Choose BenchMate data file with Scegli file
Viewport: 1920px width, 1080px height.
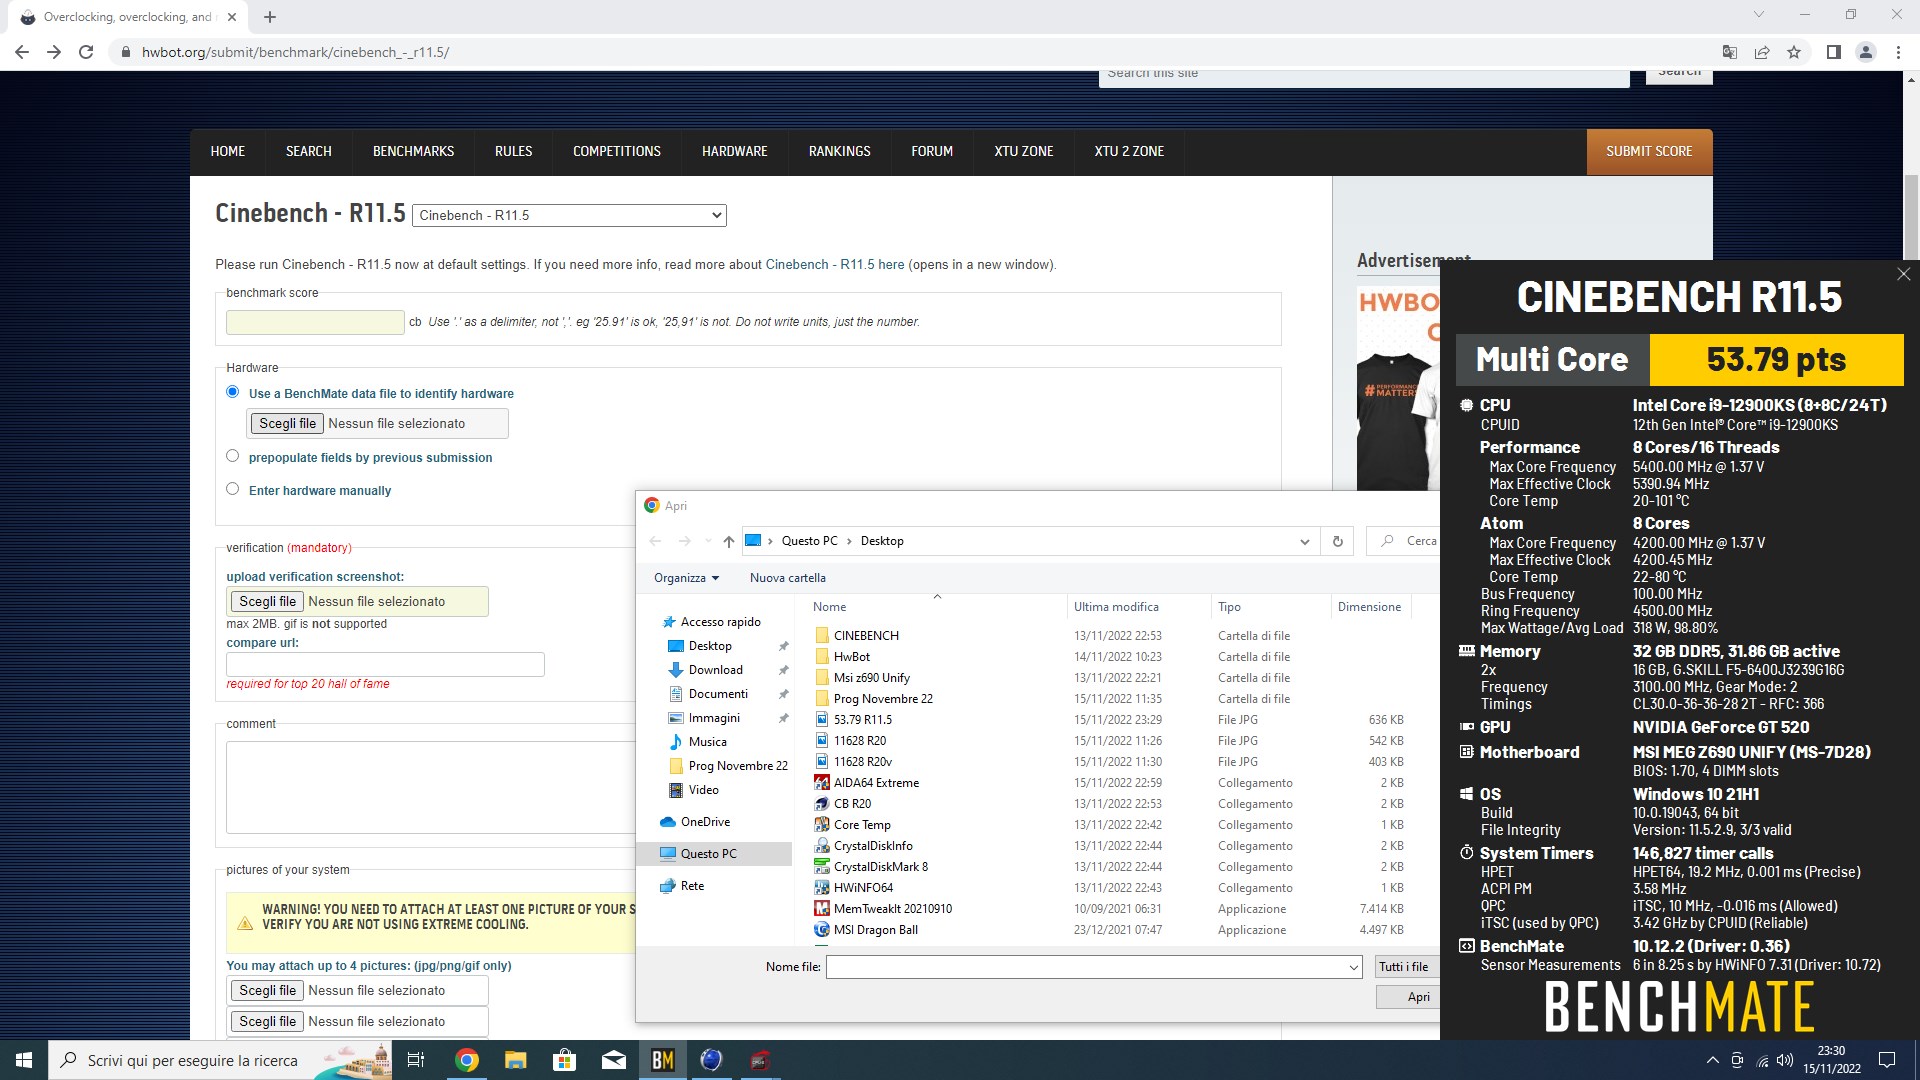point(287,423)
